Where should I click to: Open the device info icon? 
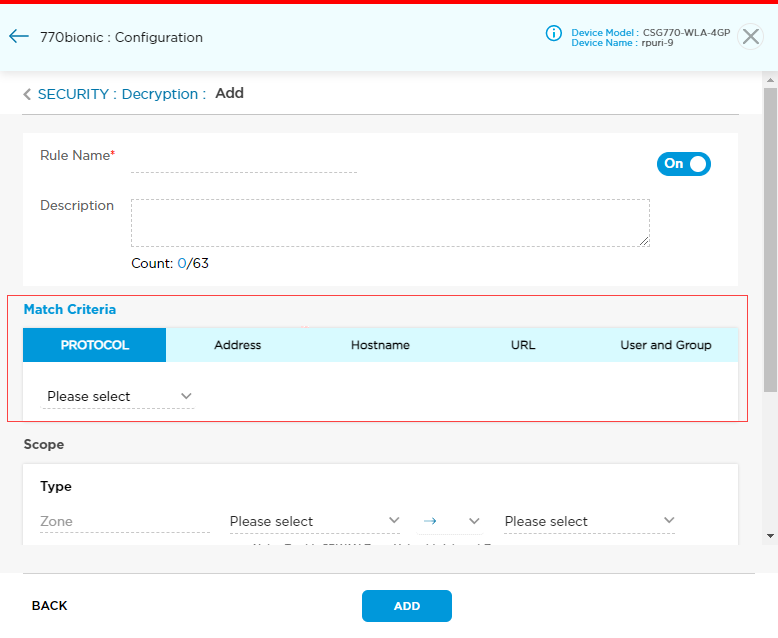pyautogui.click(x=554, y=33)
